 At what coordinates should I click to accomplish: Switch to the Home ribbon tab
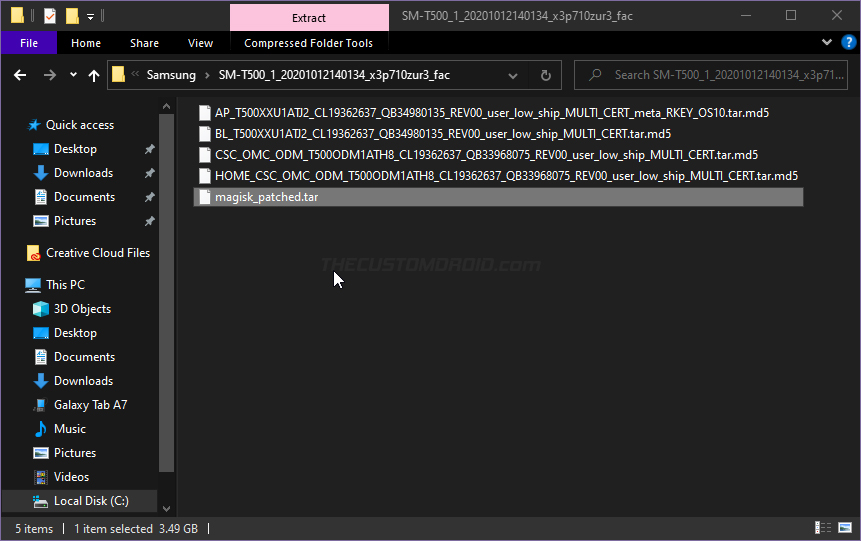pos(86,43)
